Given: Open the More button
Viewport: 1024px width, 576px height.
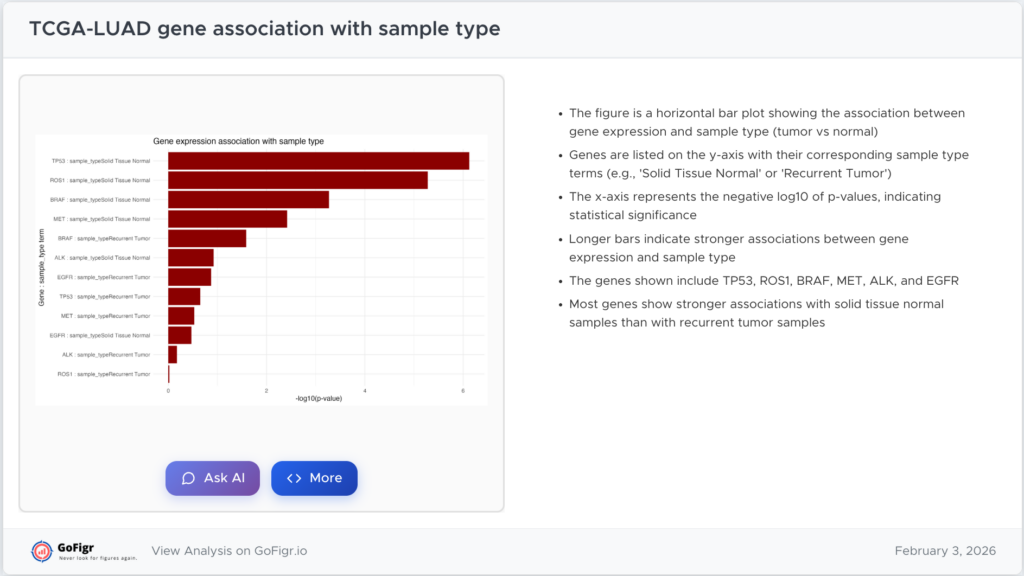Looking at the screenshot, I should [314, 478].
